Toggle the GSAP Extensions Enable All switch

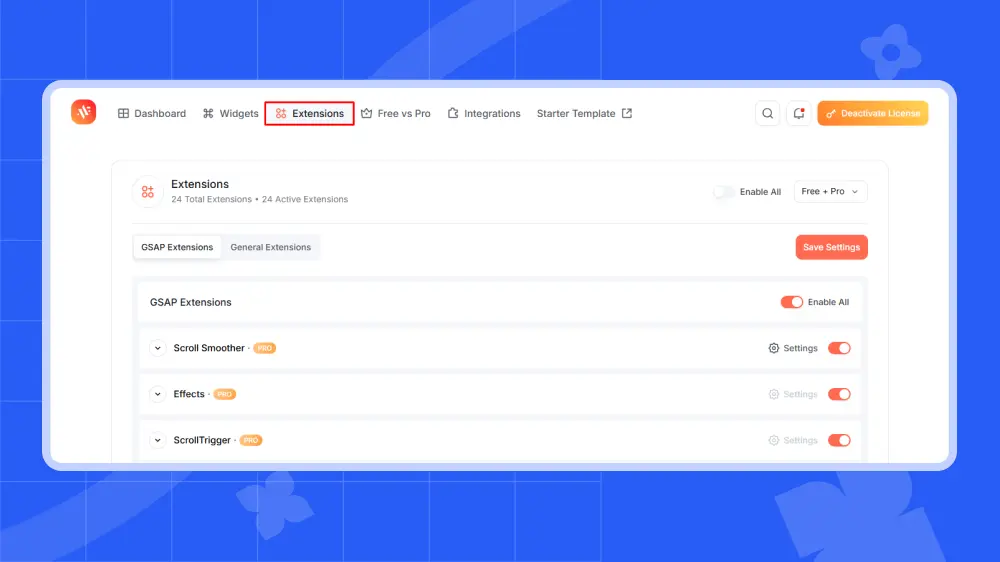[791, 302]
